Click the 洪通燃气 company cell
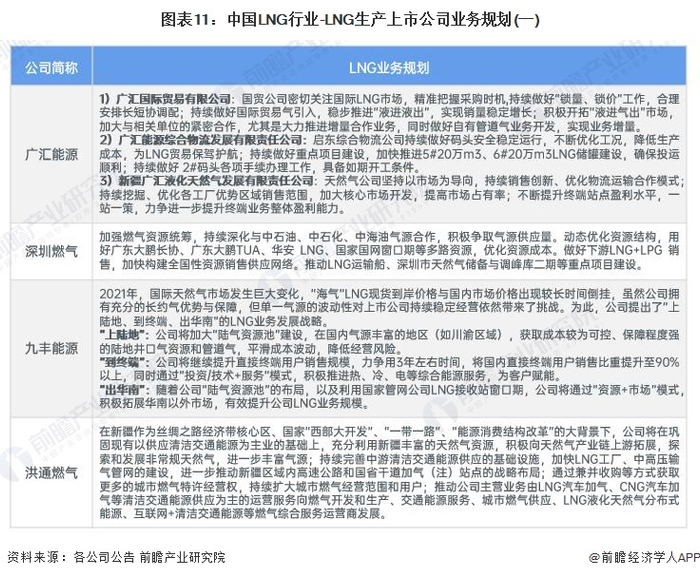700x577 pixels. (51, 472)
